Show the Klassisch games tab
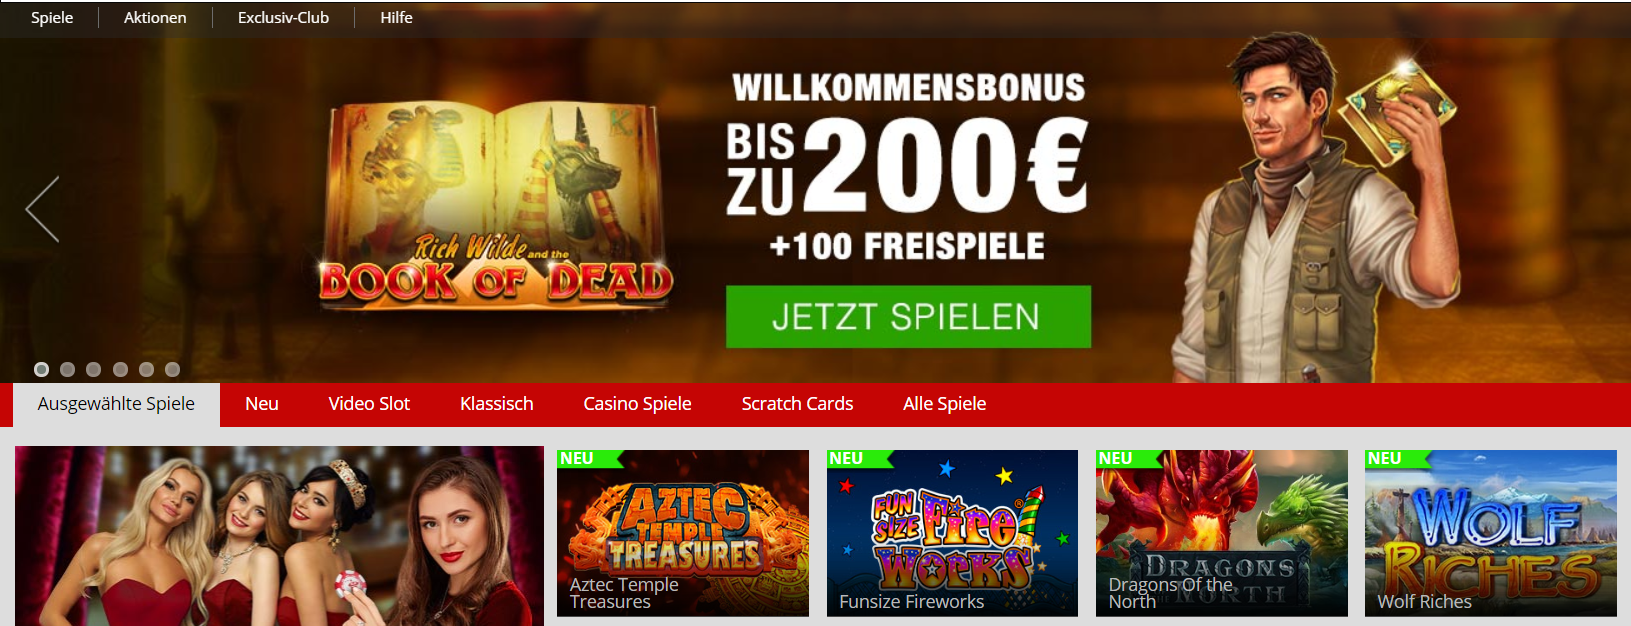 click(496, 404)
